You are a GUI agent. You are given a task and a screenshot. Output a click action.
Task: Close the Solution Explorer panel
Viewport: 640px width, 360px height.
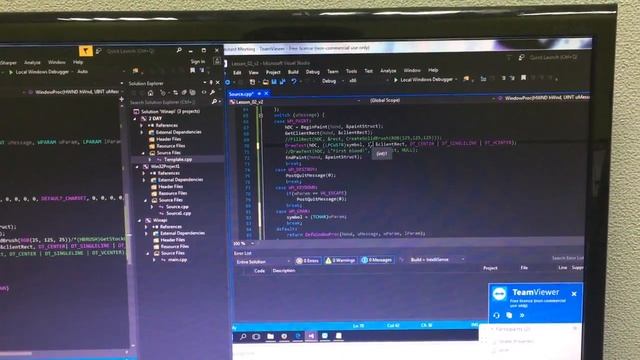coord(218,83)
